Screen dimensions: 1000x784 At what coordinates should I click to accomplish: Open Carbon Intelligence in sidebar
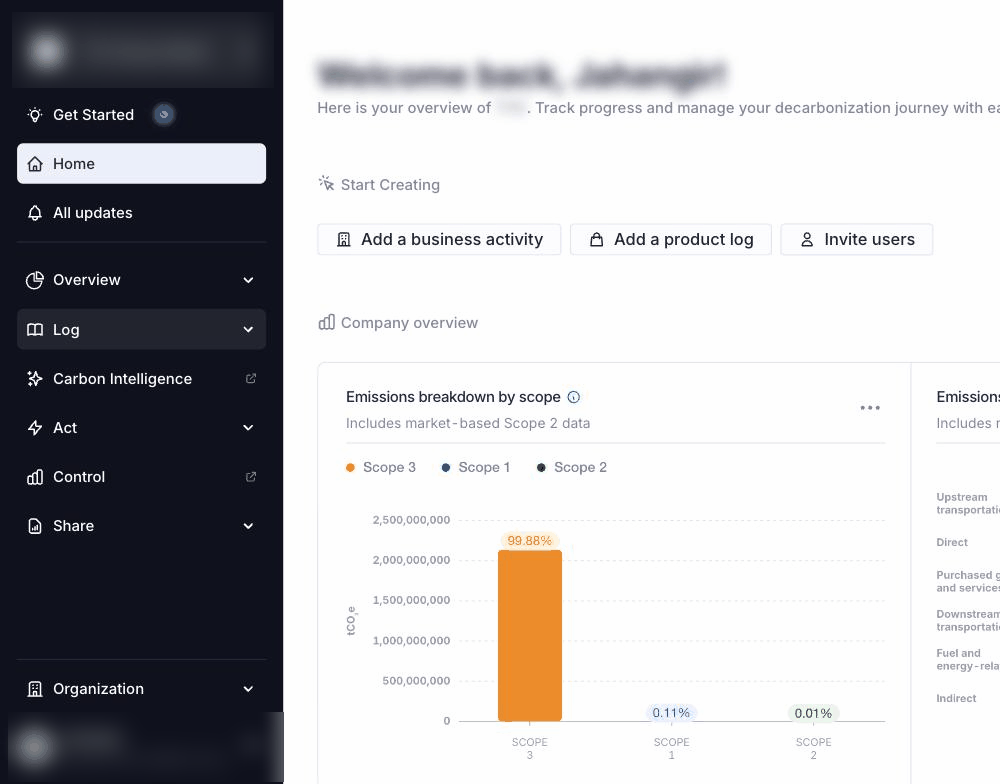pos(141,379)
